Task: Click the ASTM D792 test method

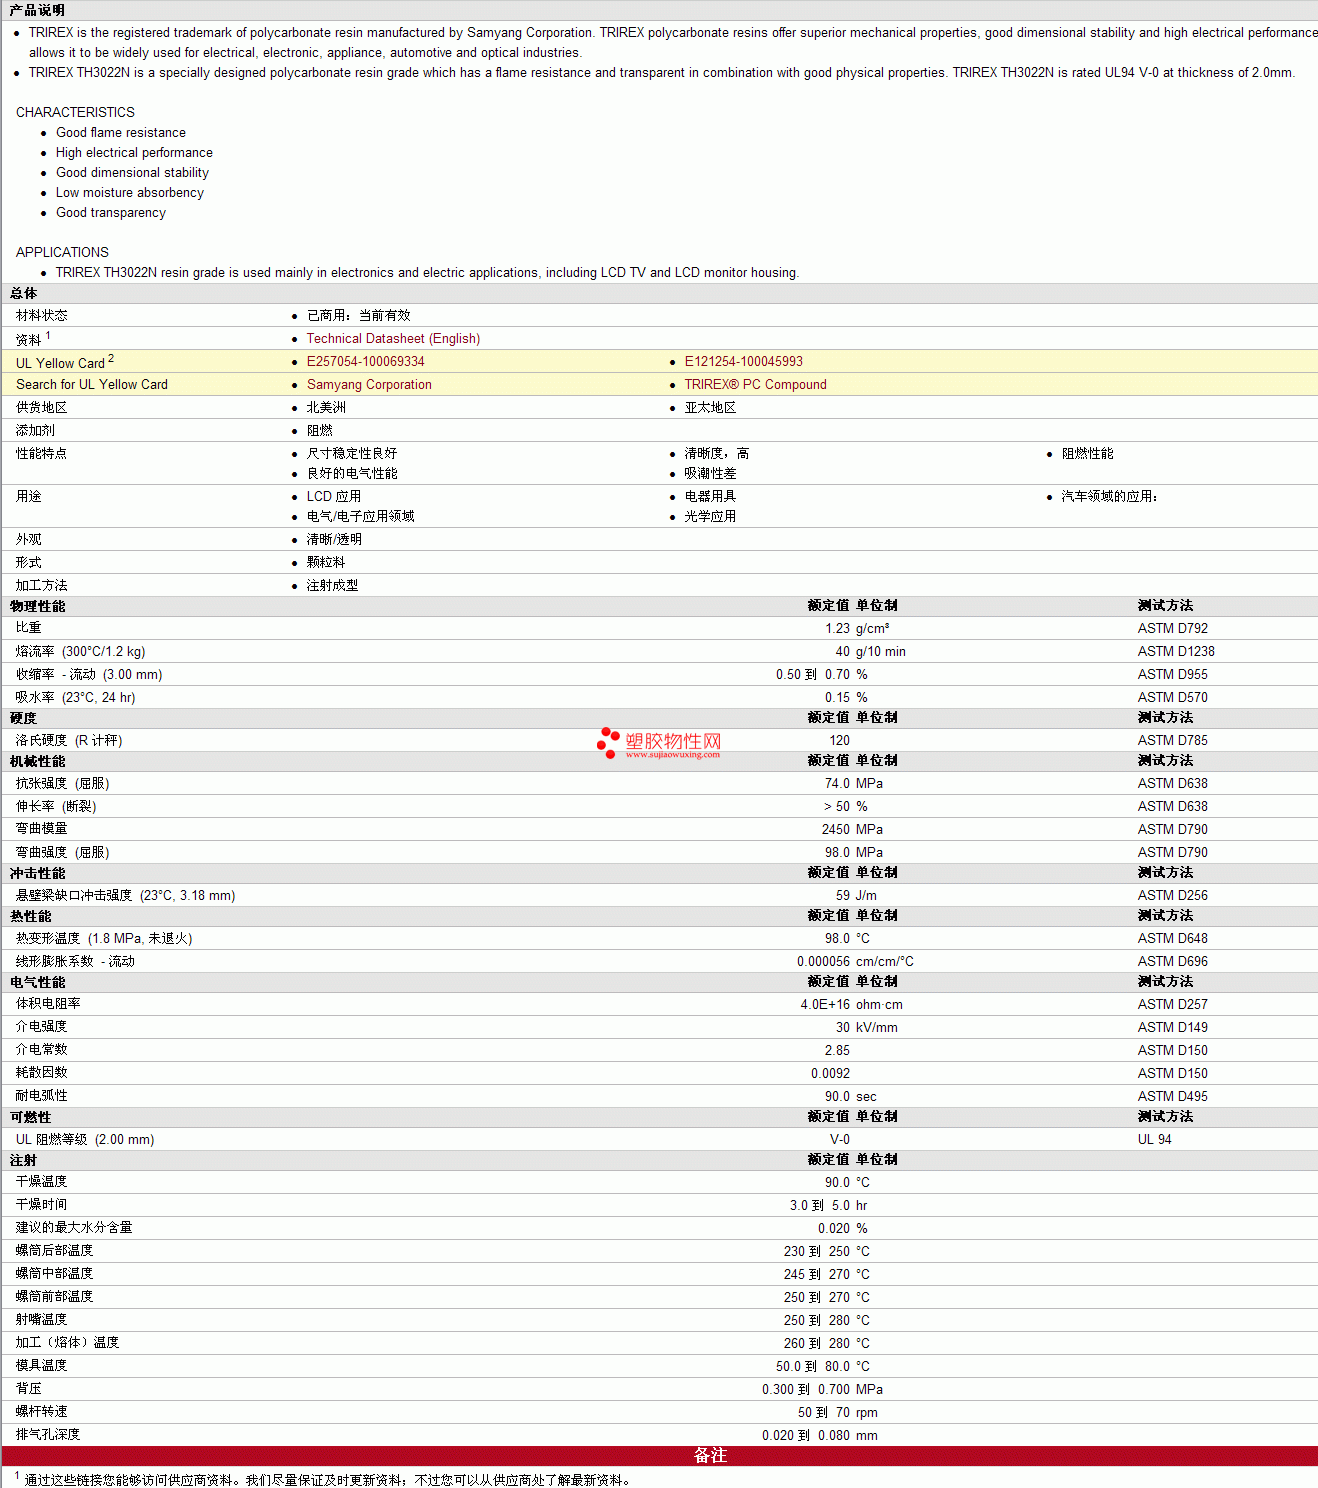Action: pos(1173,629)
